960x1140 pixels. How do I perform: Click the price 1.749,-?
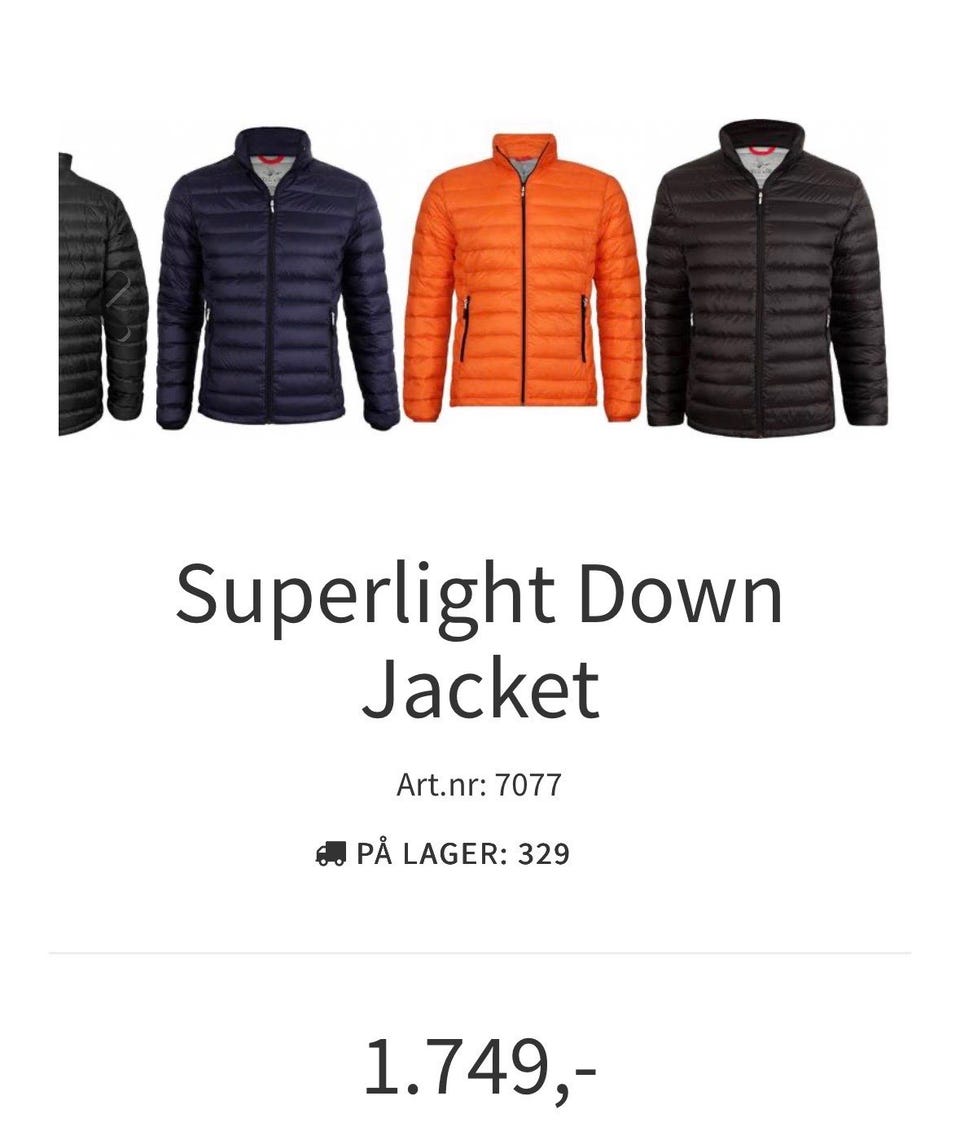pyautogui.click(x=481, y=1068)
